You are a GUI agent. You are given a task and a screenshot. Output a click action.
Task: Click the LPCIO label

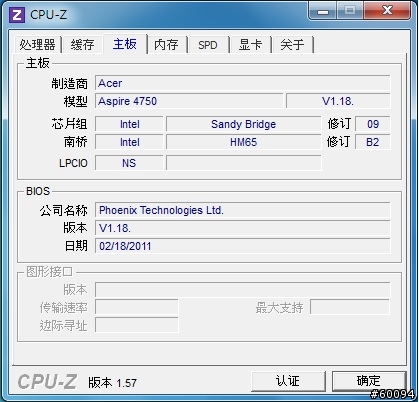tap(73, 163)
